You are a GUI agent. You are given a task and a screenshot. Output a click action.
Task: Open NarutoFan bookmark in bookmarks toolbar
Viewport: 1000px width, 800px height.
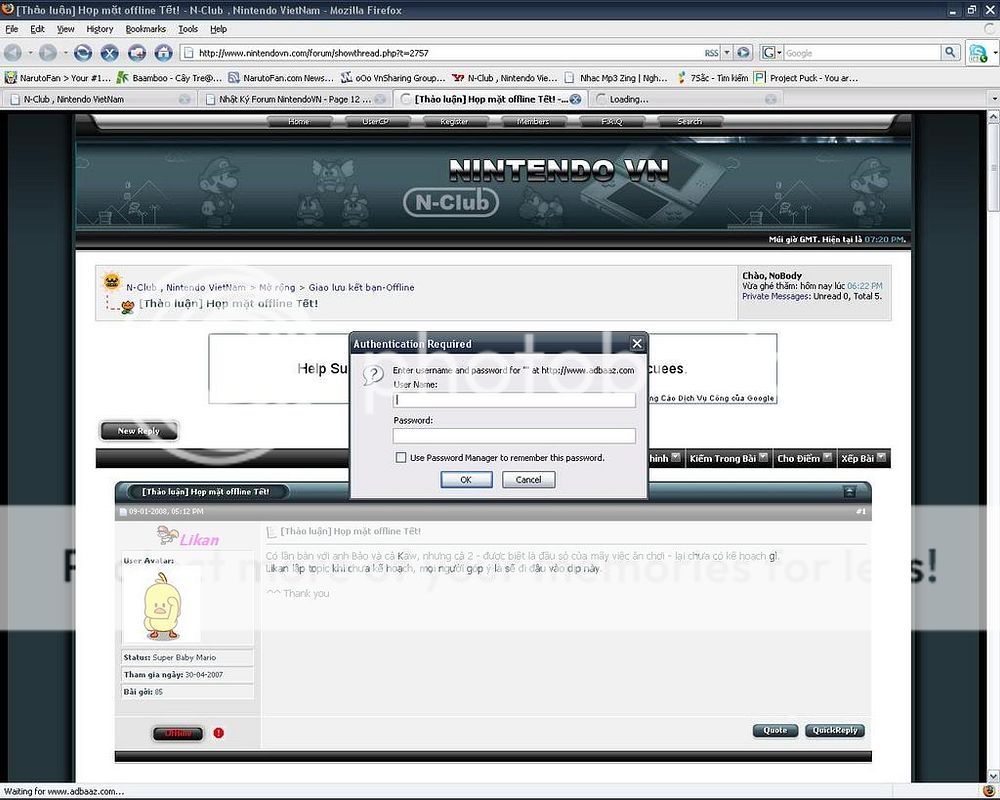58,78
